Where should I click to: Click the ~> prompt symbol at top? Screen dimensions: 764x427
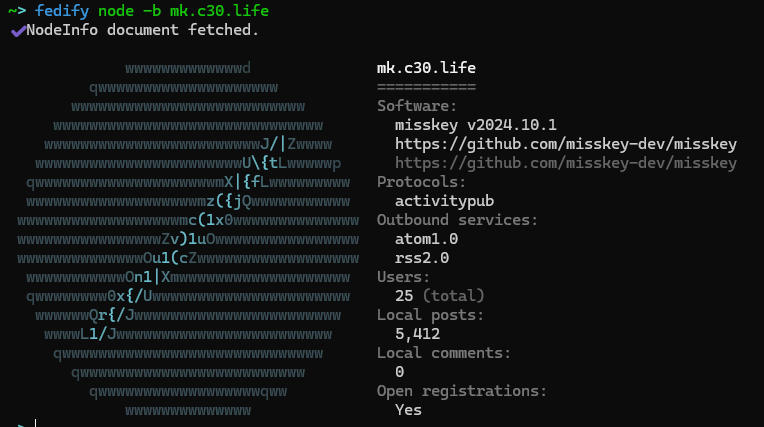tap(17, 11)
